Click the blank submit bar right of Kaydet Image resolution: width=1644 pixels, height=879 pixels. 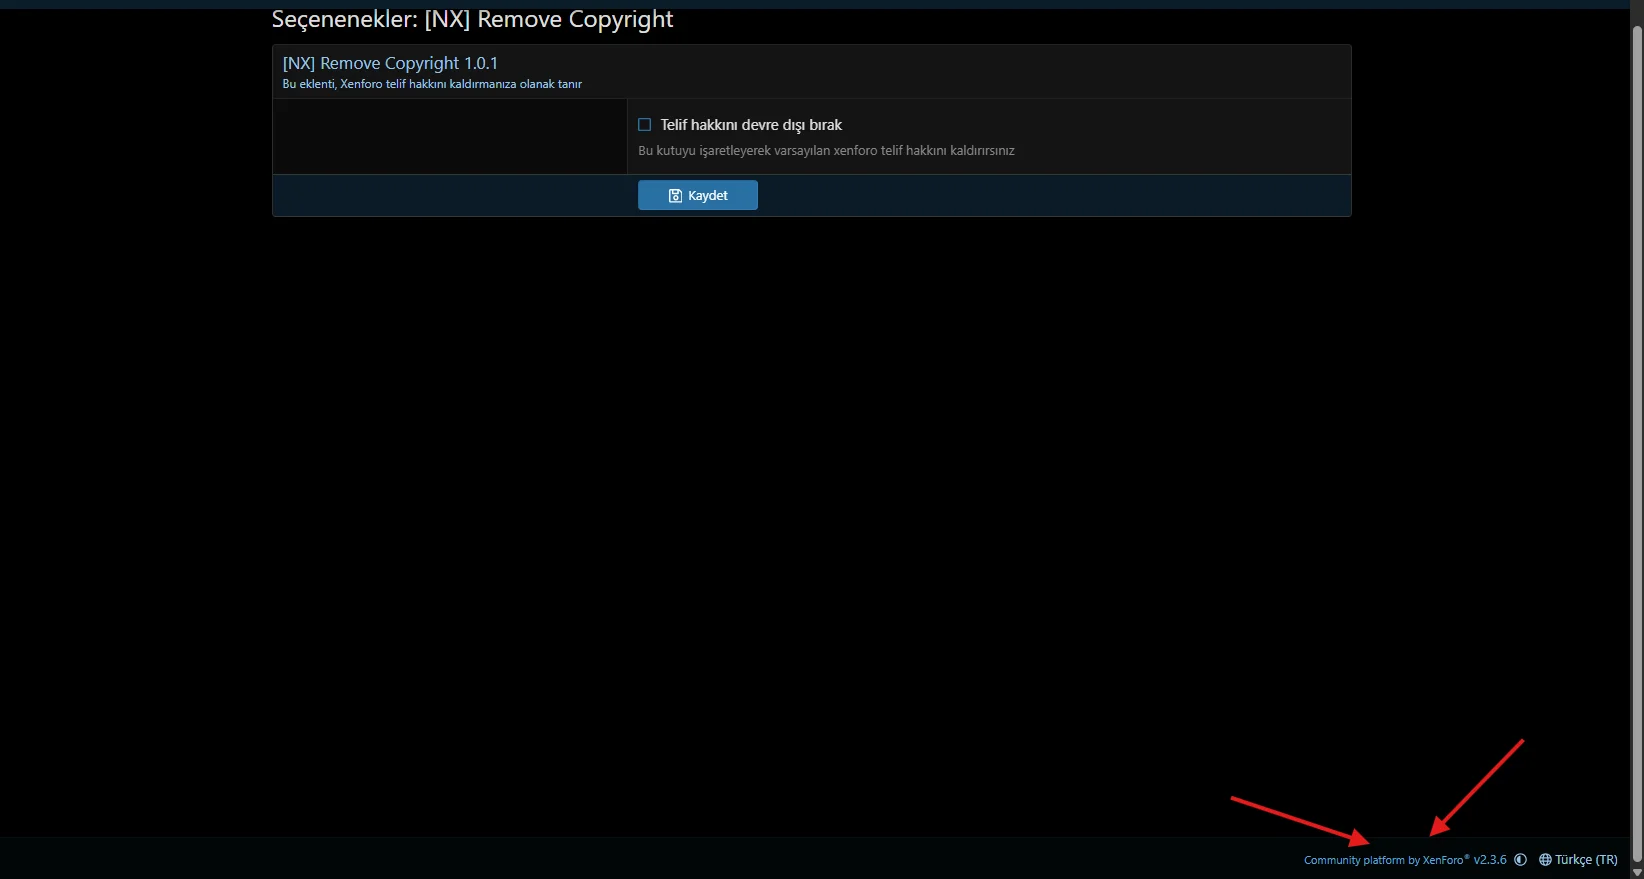click(1050, 196)
